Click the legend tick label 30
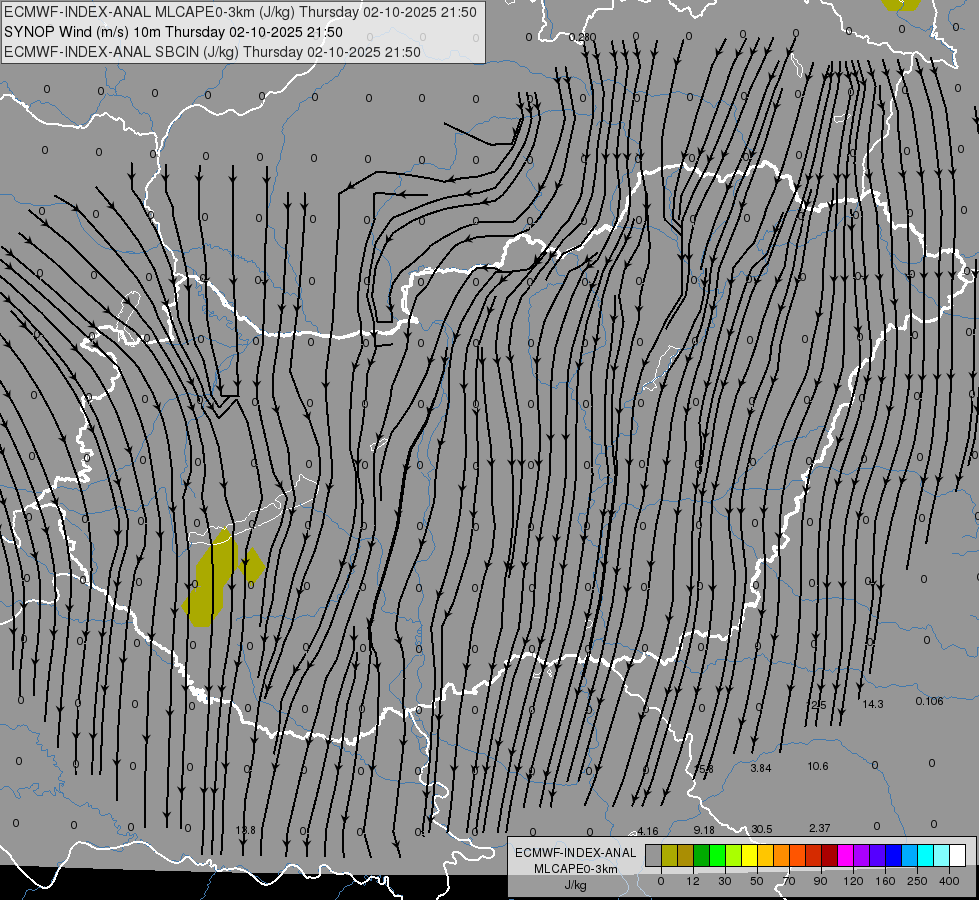This screenshot has width=979, height=900. tap(725, 881)
